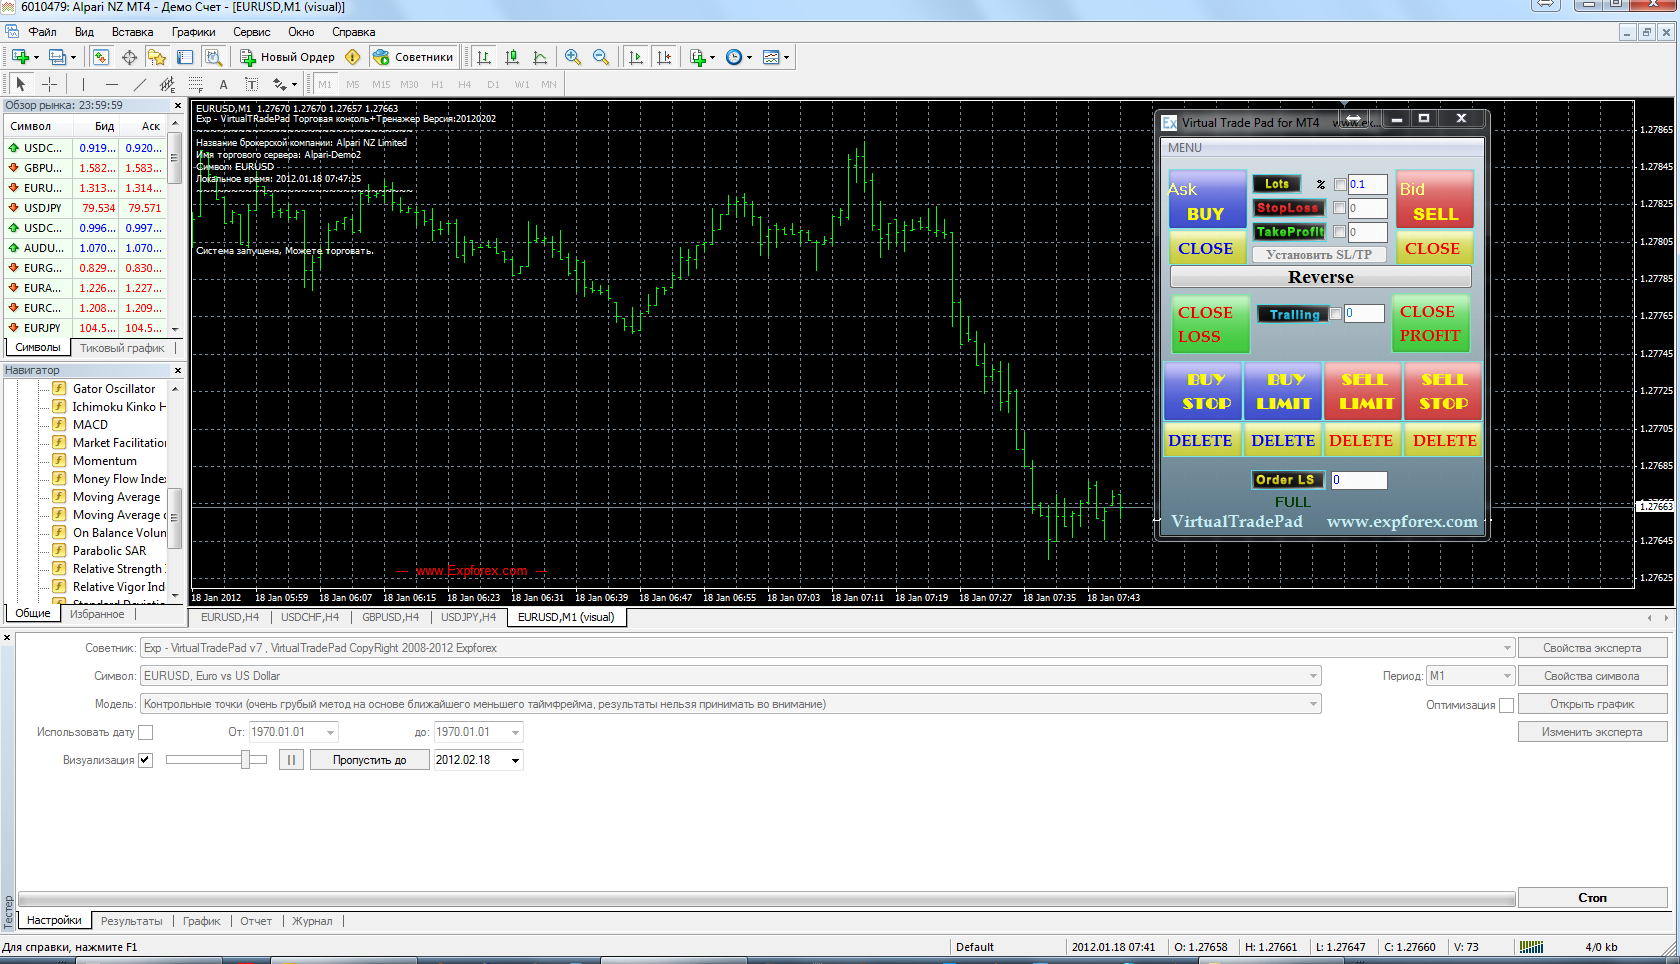This screenshot has width=1680, height=964.
Task: Select the text label tool
Action: tap(223, 85)
